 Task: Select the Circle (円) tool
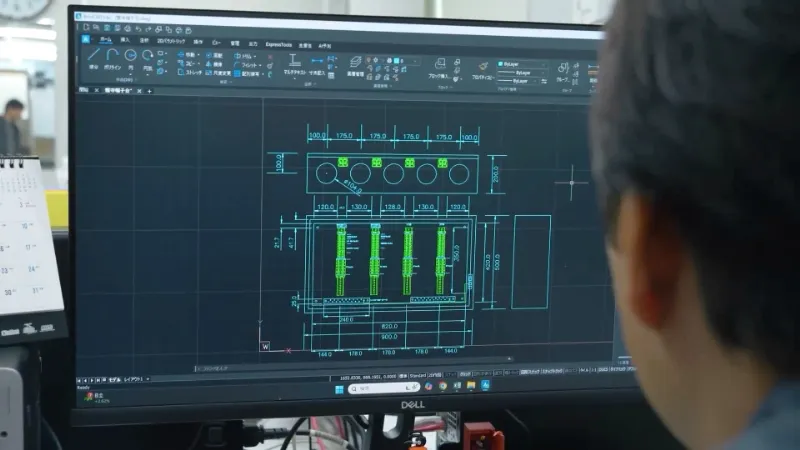(x=130, y=55)
